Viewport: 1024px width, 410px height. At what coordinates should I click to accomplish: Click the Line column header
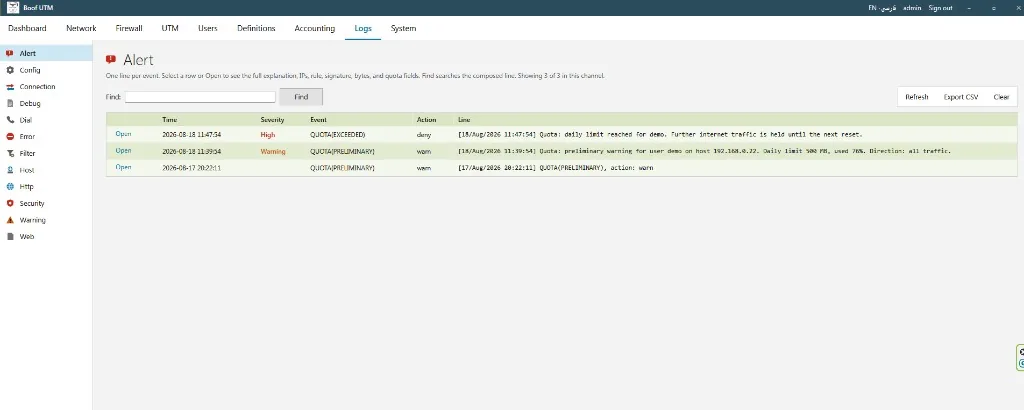pos(464,119)
